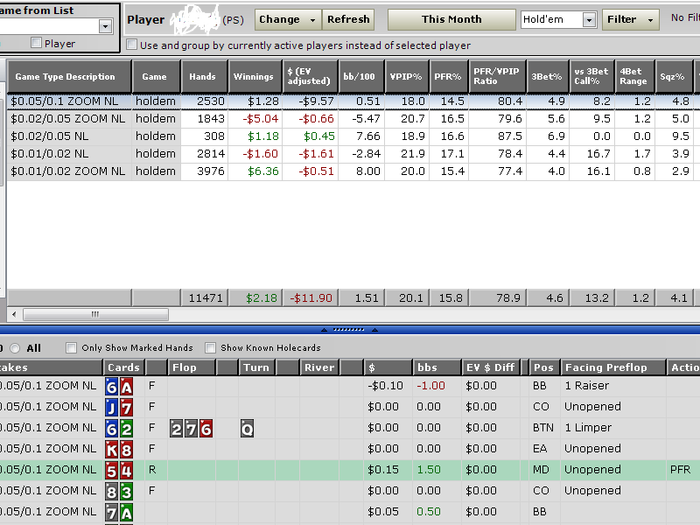Refresh the player report
Viewport: 700px width, 525px height.
click(348, 20)
